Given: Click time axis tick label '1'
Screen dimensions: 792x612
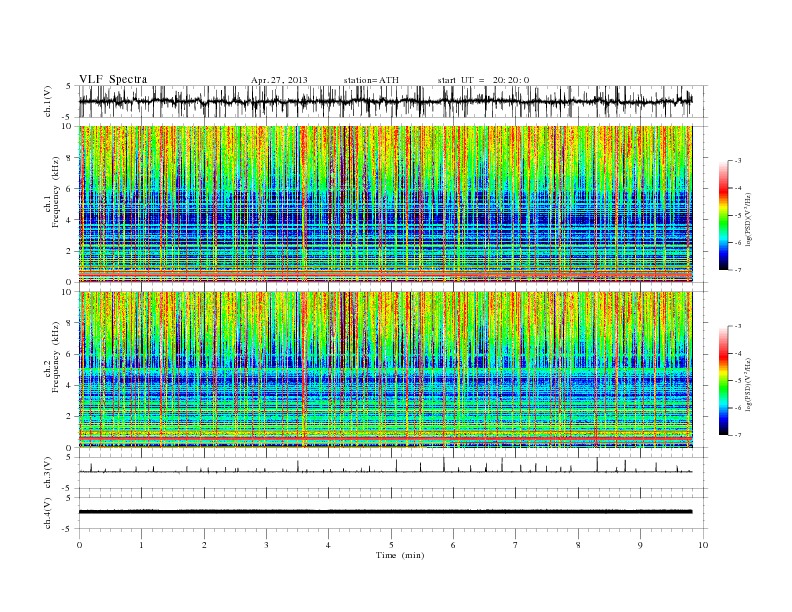Looking at the screenshot, I should (141, 545).
